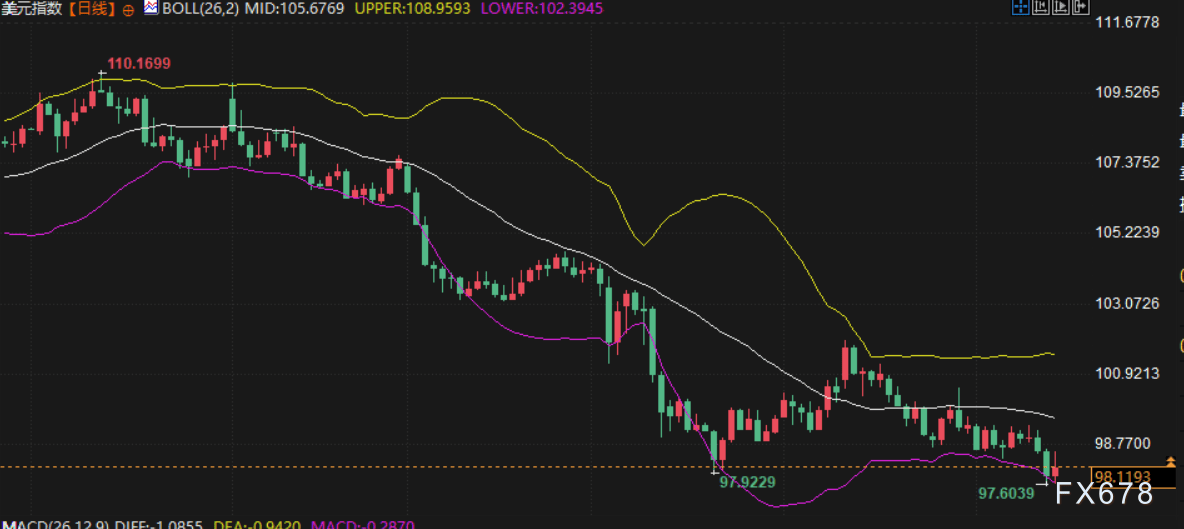
Task: Click the UPPER:108.9593 band label
Action: pyautogui.click(x=412, y=9)
